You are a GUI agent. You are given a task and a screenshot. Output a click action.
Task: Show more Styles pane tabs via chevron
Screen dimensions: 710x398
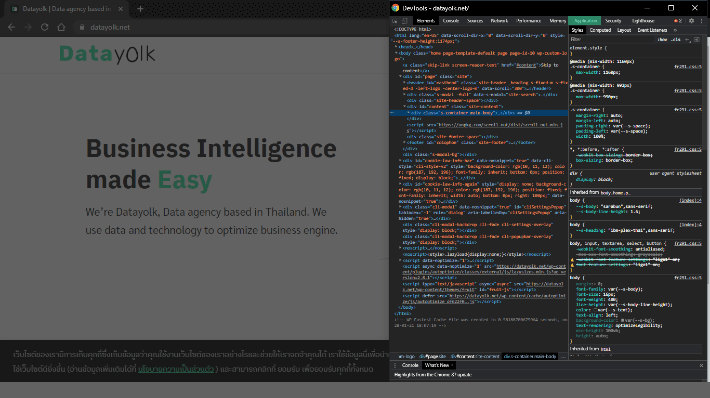(x=675, y=30)
